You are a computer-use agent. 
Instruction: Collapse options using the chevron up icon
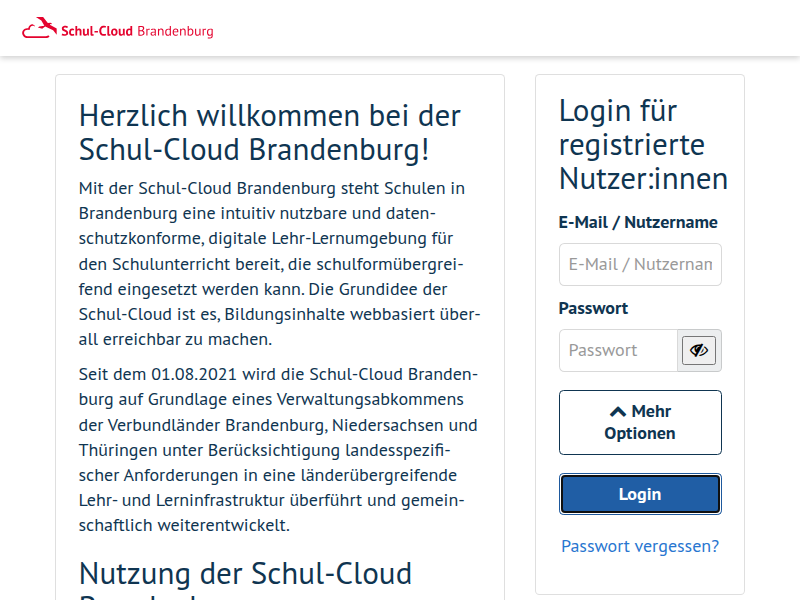(x=617, y=412)
